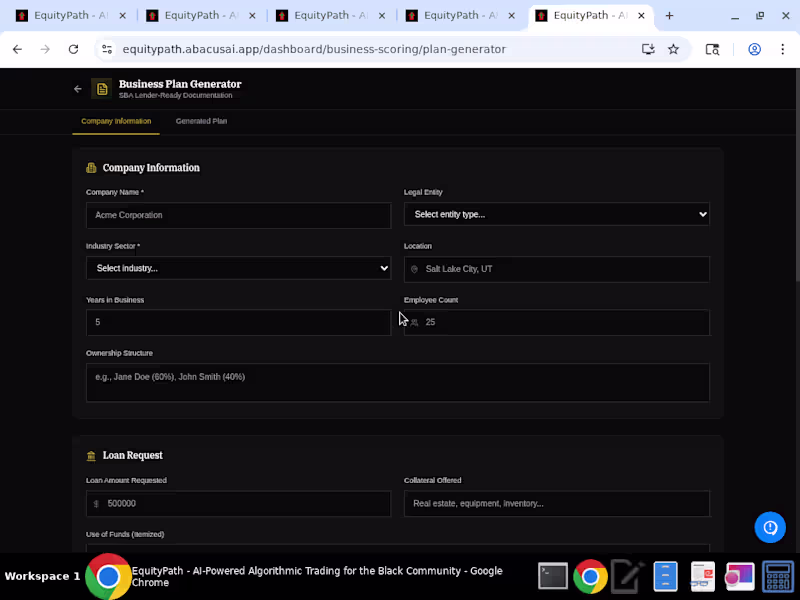Open the document viewer taskbar icon
This screenshot has width=800, height=600.
coord(703,577)
